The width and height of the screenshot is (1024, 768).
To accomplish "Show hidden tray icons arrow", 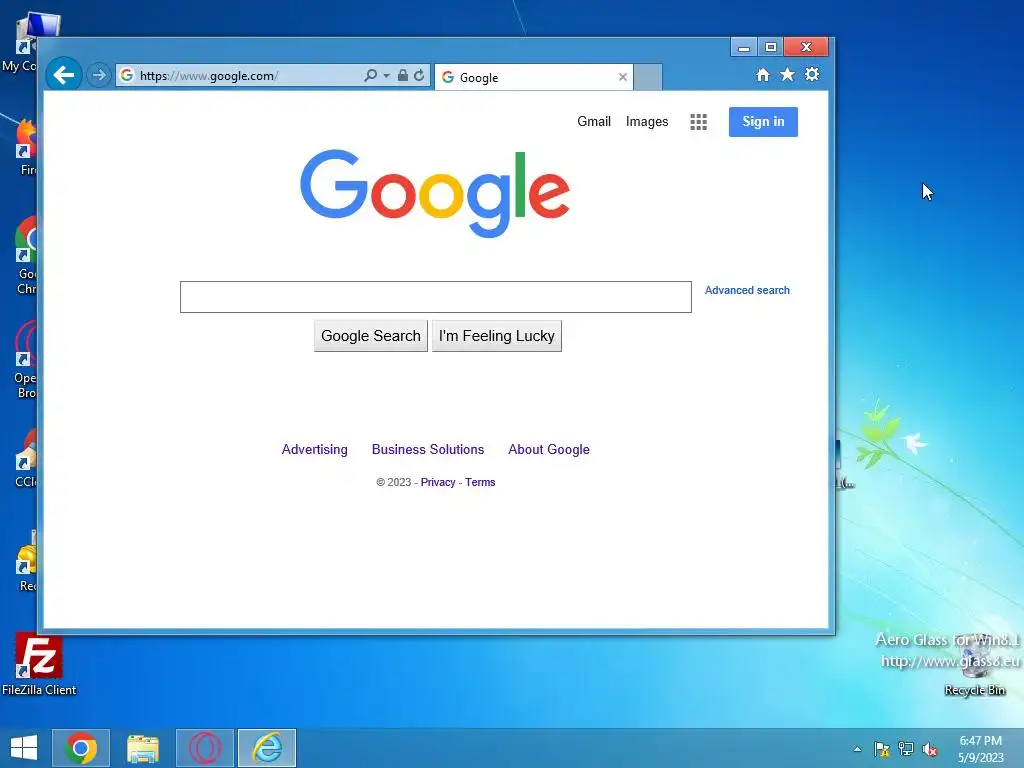I will 857,749.
